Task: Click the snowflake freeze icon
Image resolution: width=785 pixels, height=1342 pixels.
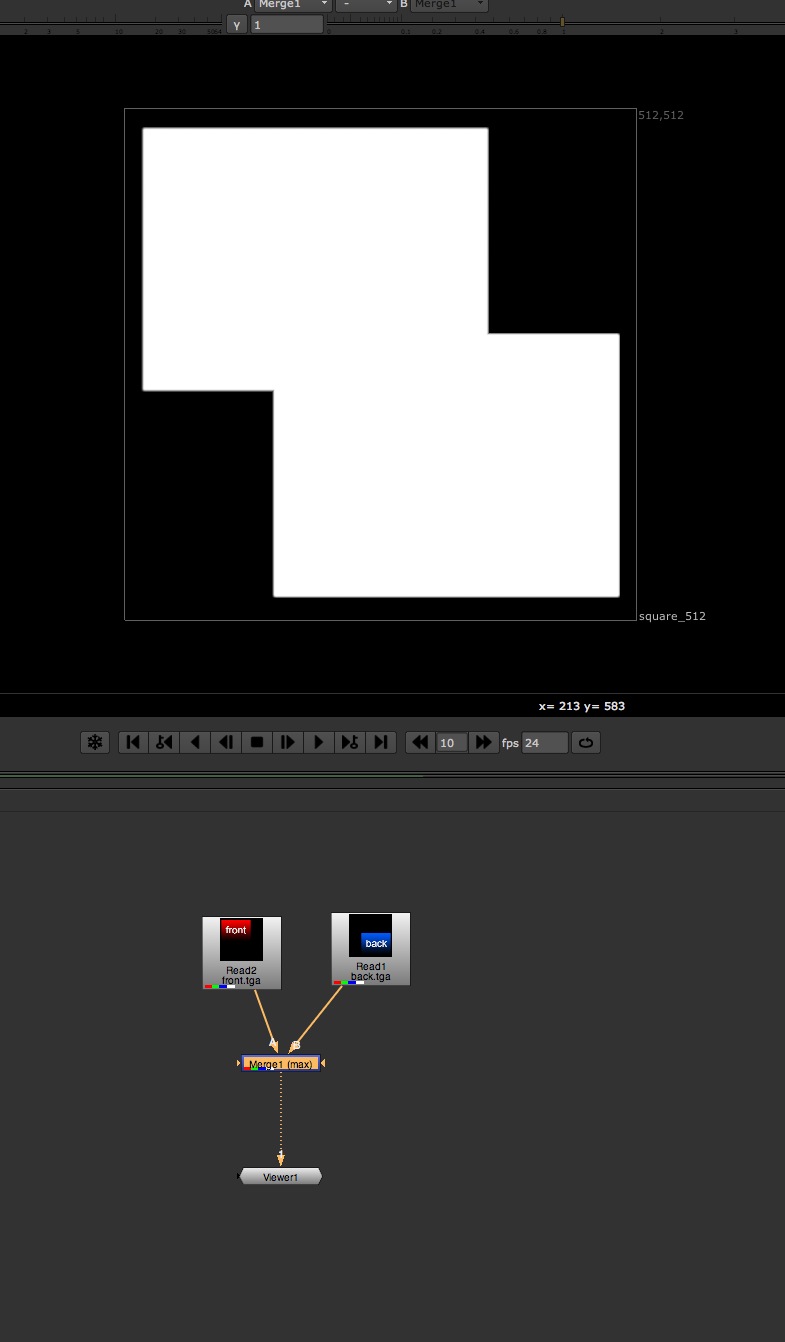Action: [95, 742]
